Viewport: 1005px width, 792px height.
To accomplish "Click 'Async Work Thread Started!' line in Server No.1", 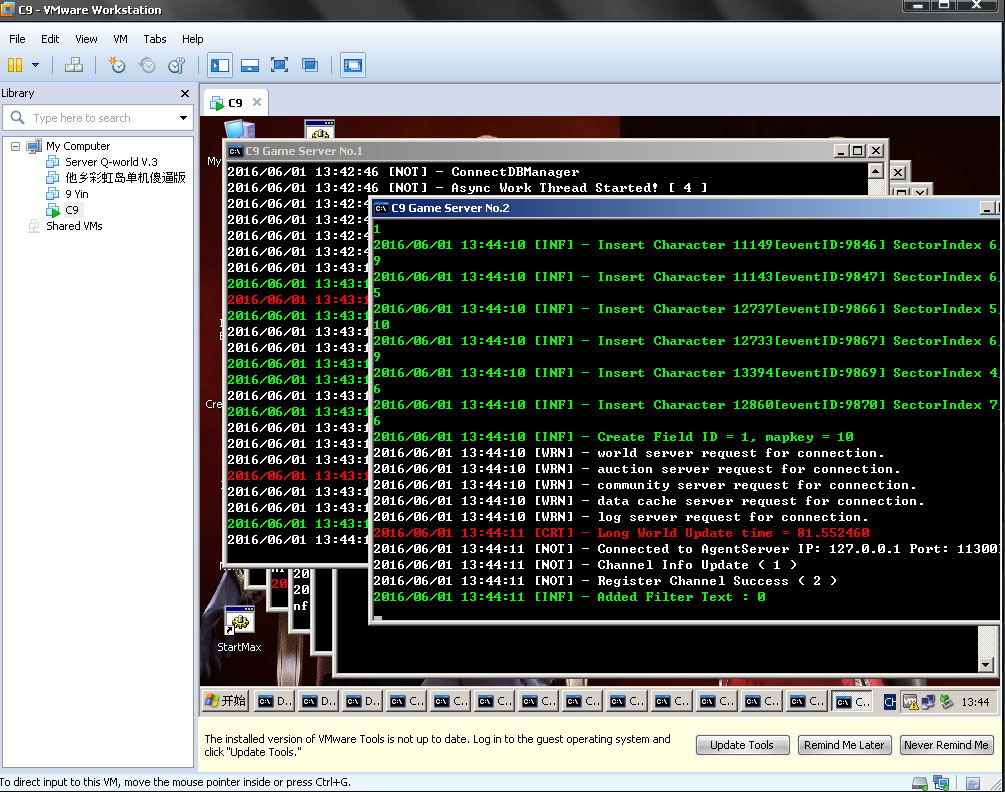I will 467,188.
